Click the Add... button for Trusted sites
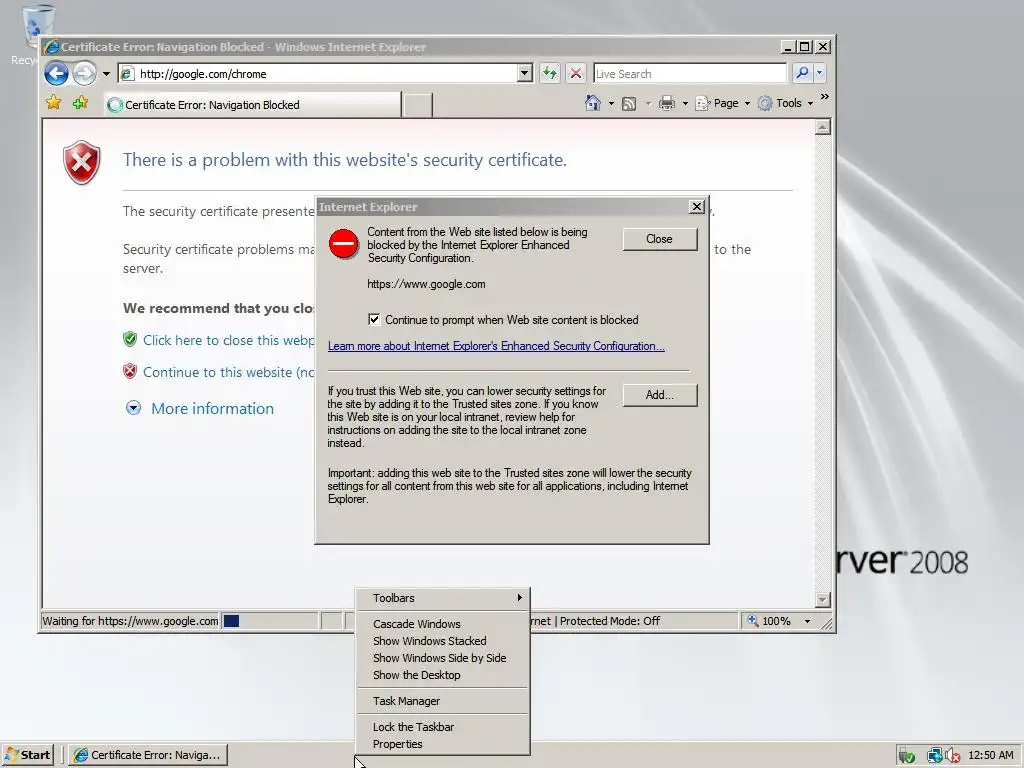 [660, 395]
